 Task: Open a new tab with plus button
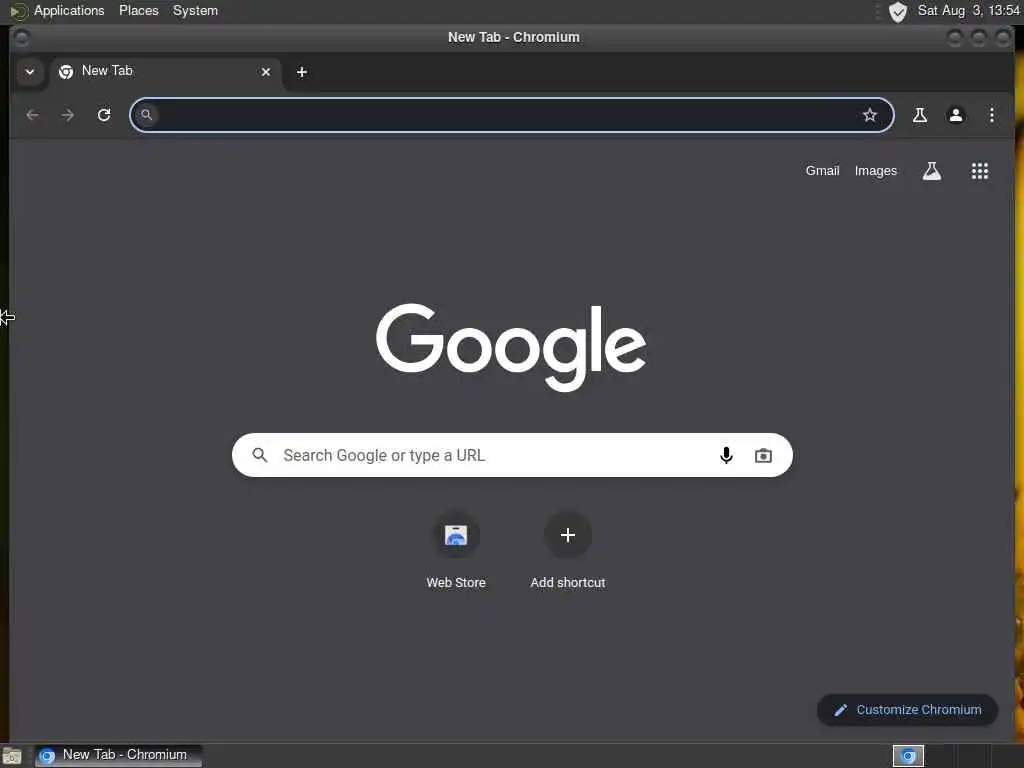point(302,72)
